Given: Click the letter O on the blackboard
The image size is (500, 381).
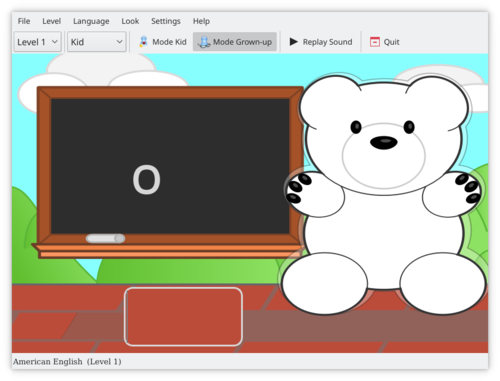Looking at the screenshot, I should (147, 180).
